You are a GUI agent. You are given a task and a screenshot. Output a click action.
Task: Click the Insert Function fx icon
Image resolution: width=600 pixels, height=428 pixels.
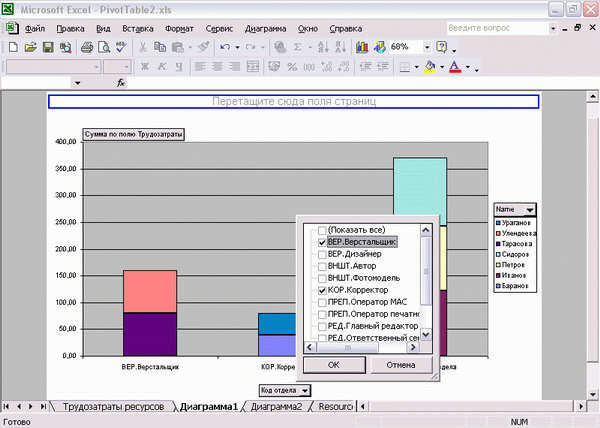121,83
